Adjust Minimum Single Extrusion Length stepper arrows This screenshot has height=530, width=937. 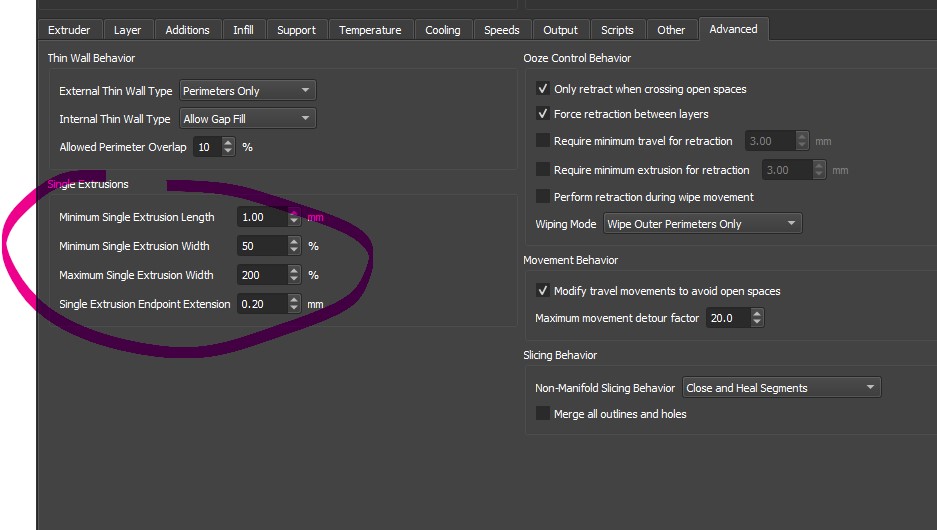(294, 217)
